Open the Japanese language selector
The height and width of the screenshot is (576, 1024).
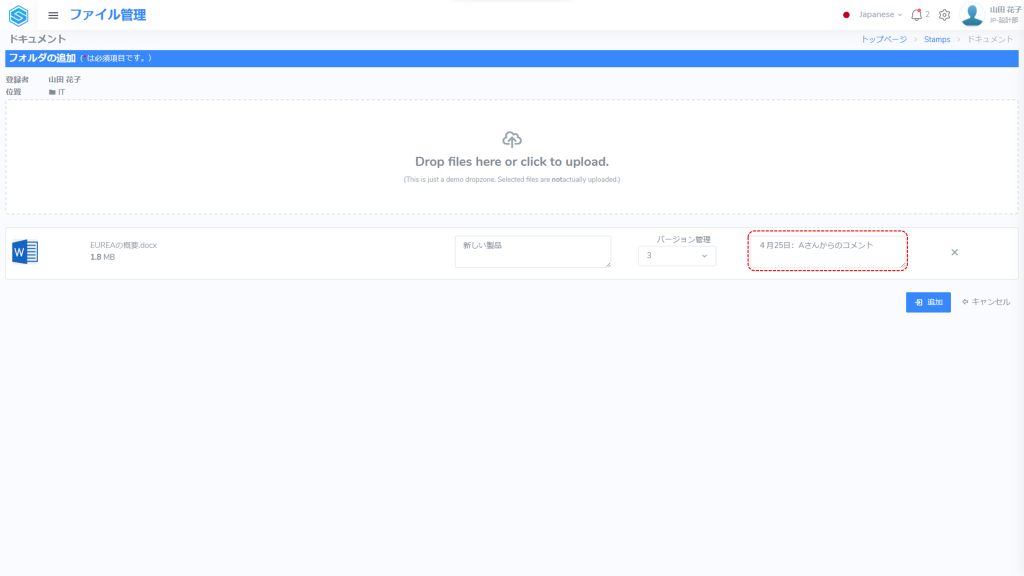873,15
